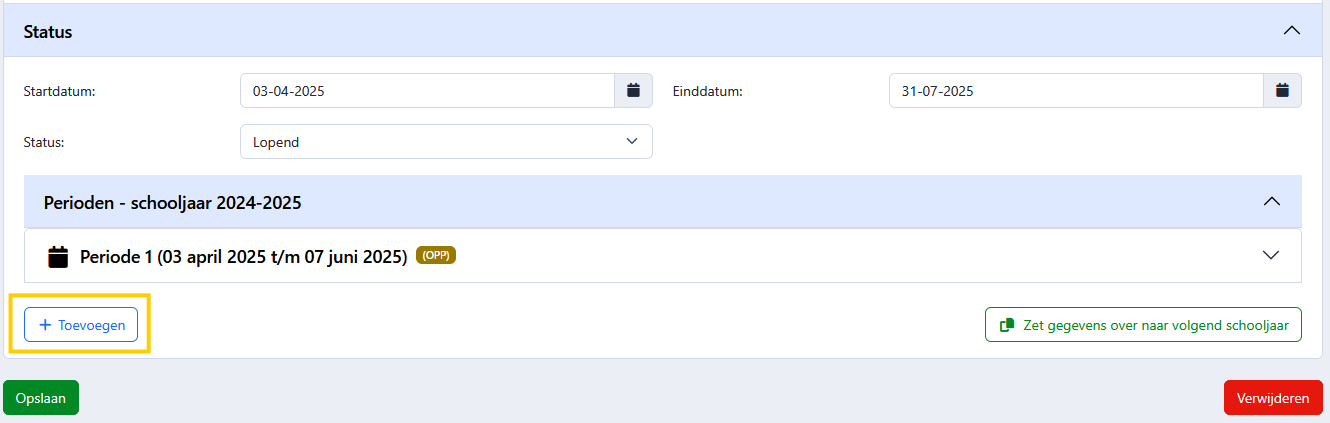Expand Periode 1 using its down chevron
The height and width of the screenshot is (423, 1330).
[x=1271, y=255]
